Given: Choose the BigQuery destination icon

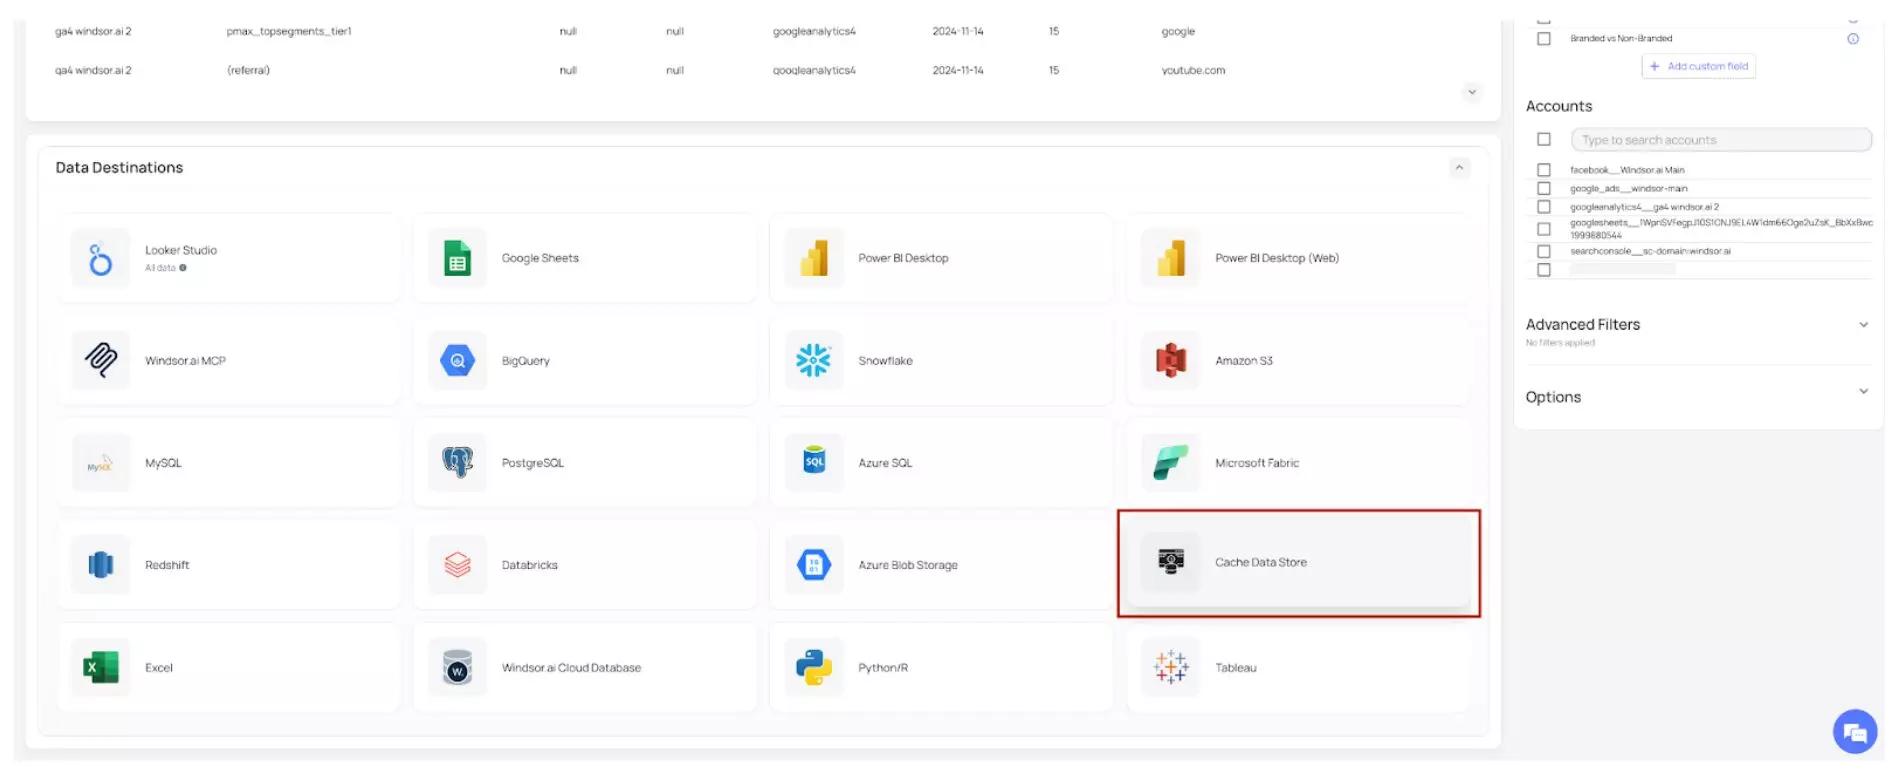Looking at the screenshot, I should pyautogui.click(x=457, y=361).
